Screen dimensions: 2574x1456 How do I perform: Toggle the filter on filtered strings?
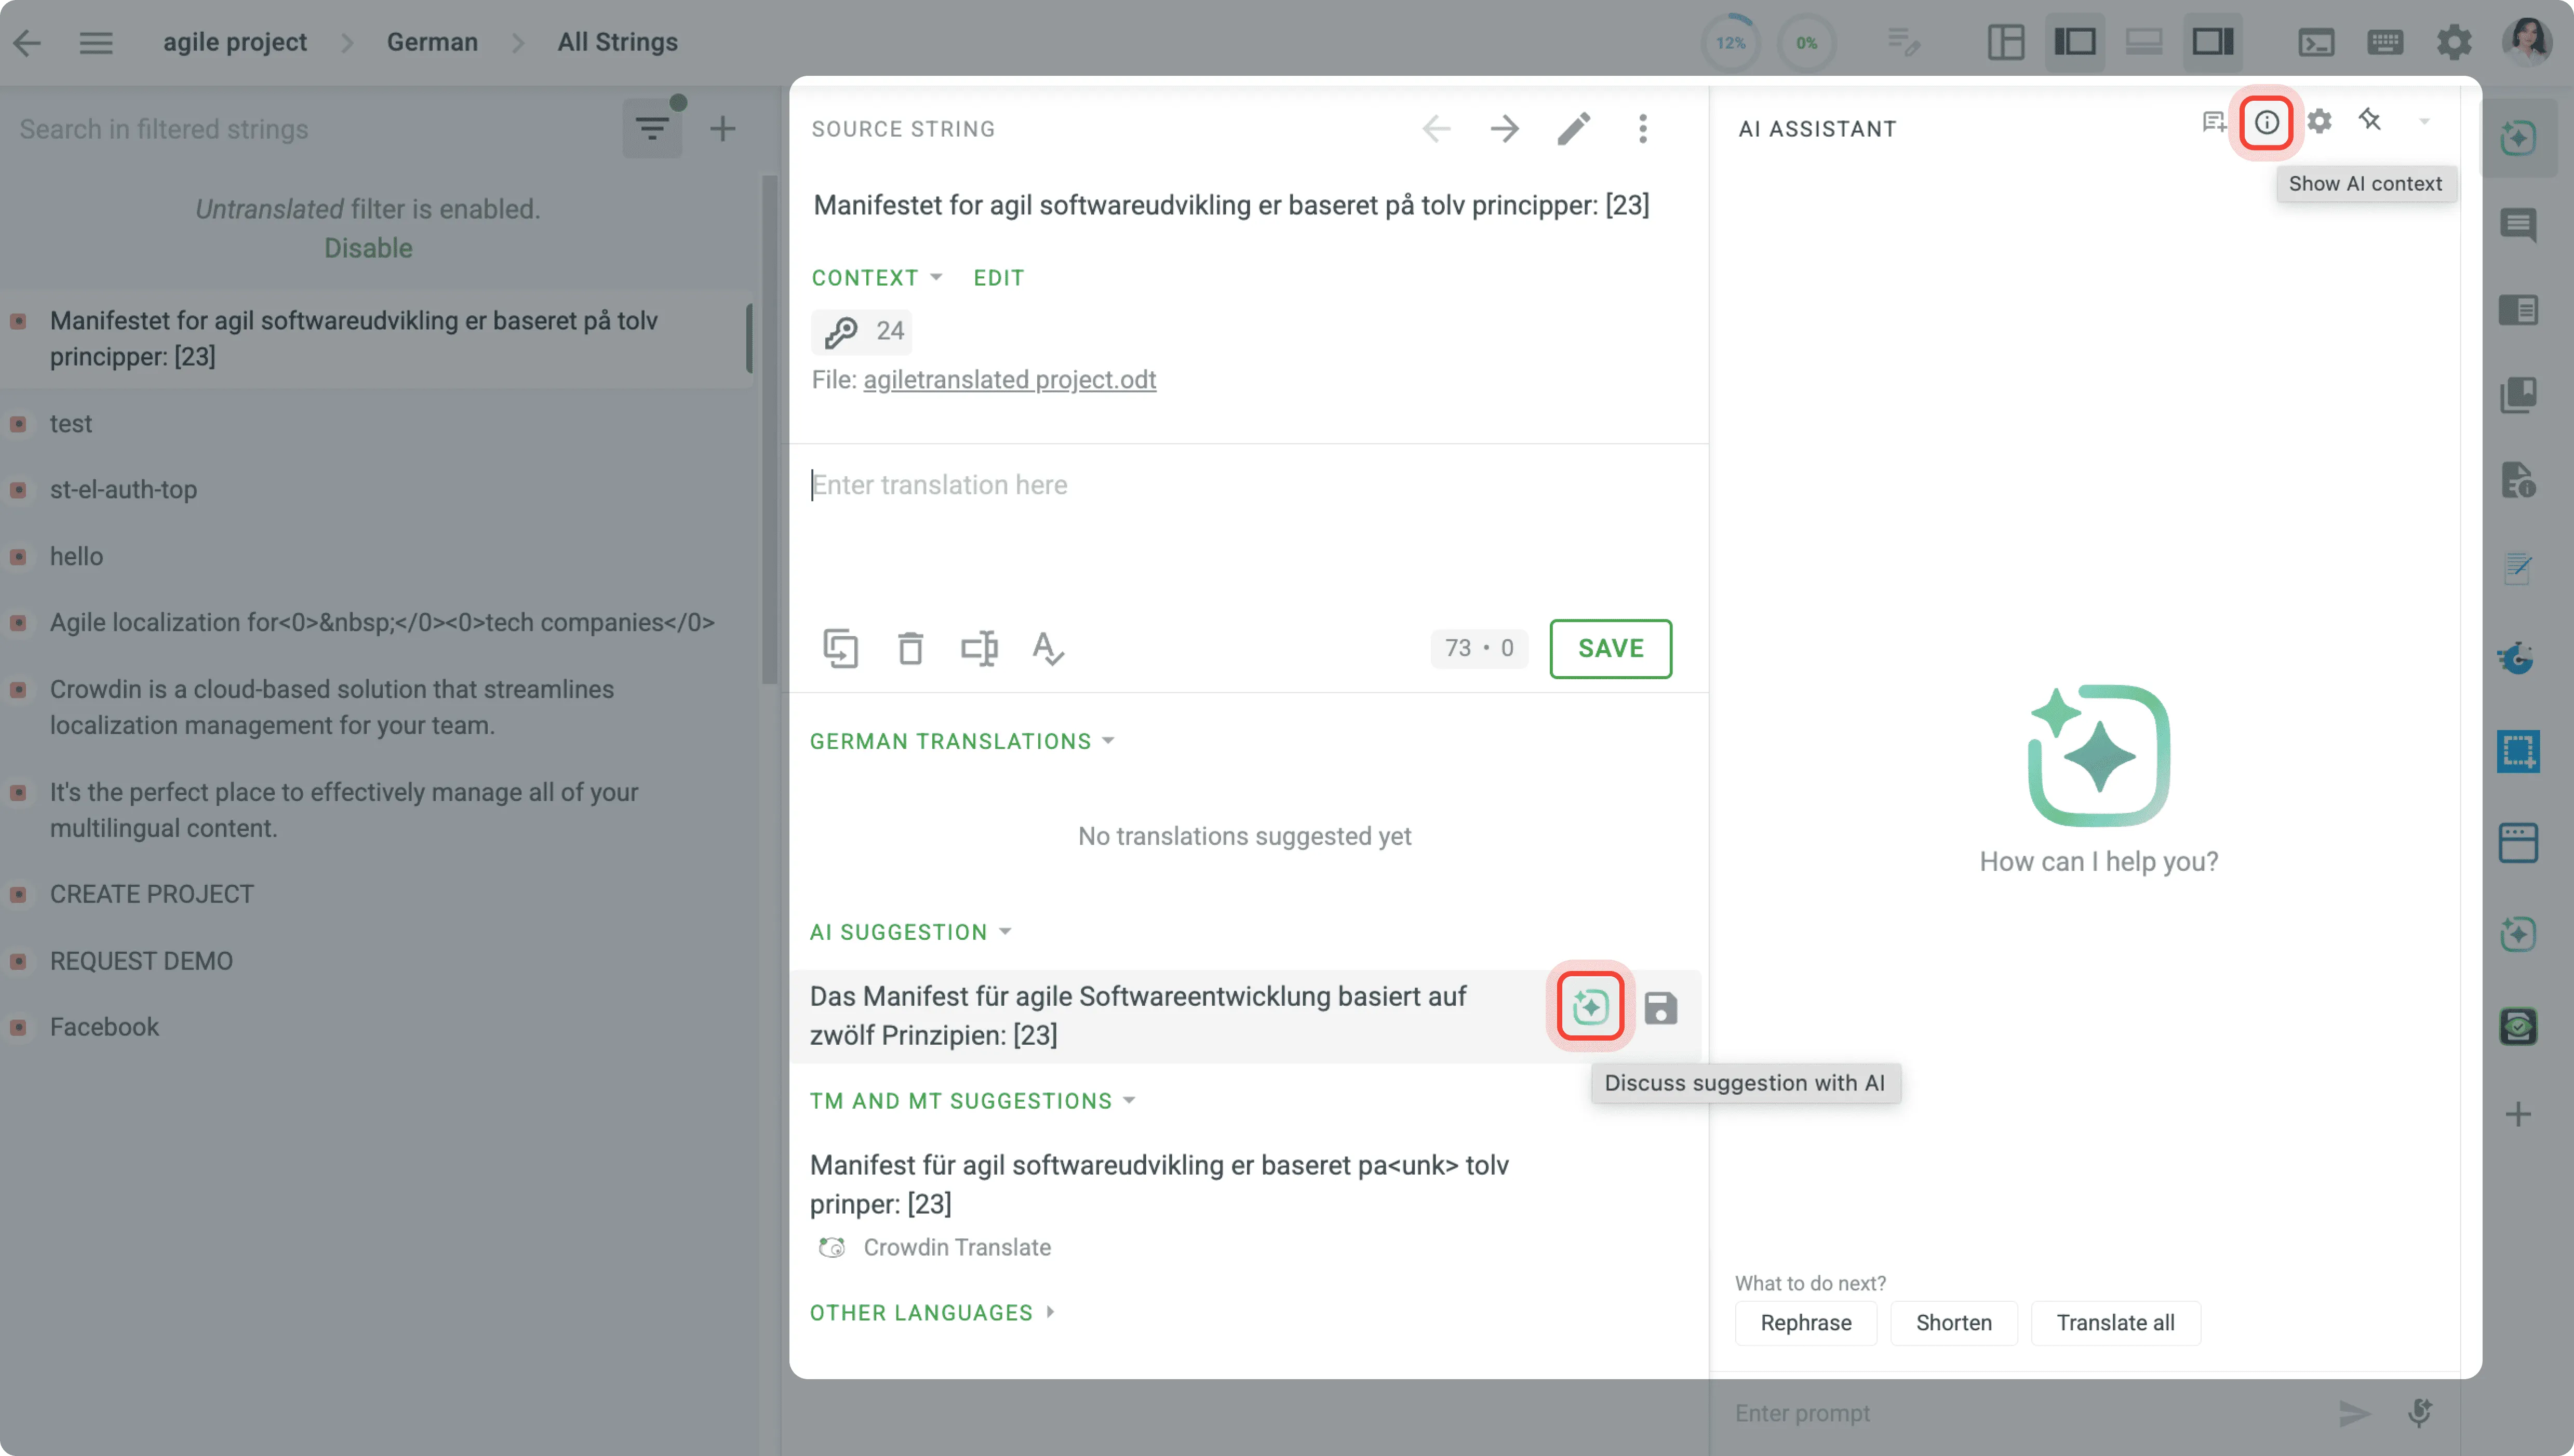pos(653,128)
